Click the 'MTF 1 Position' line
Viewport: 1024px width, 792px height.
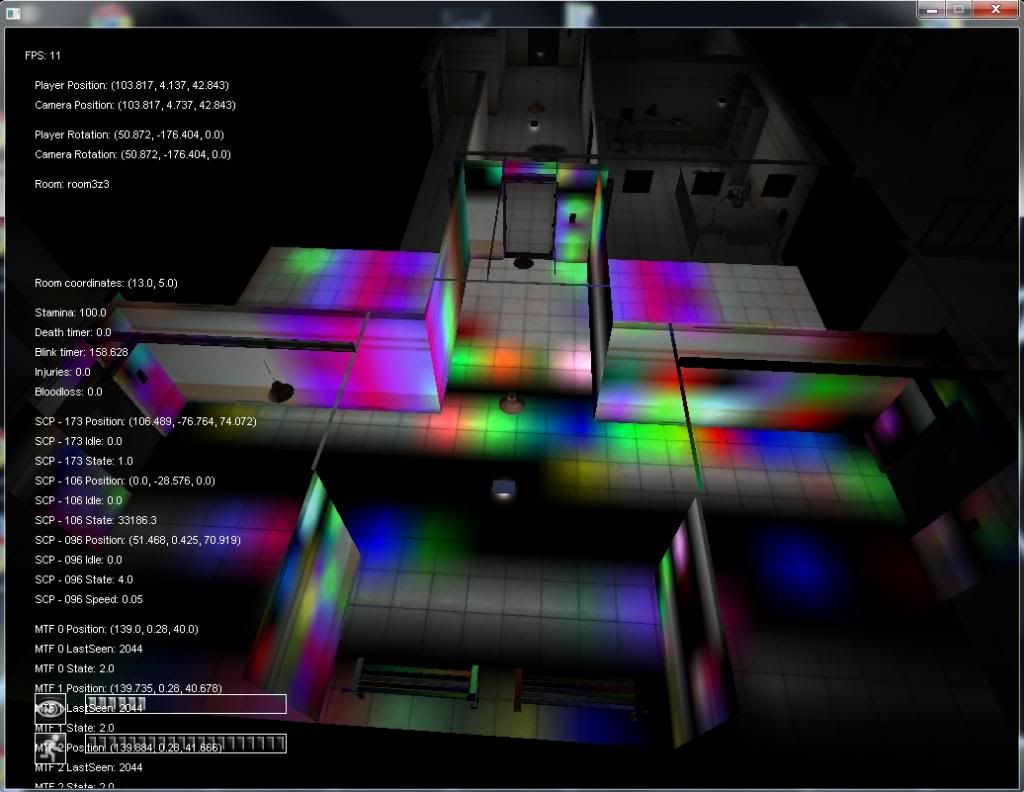pyautogui.click(x=128, y=688)
